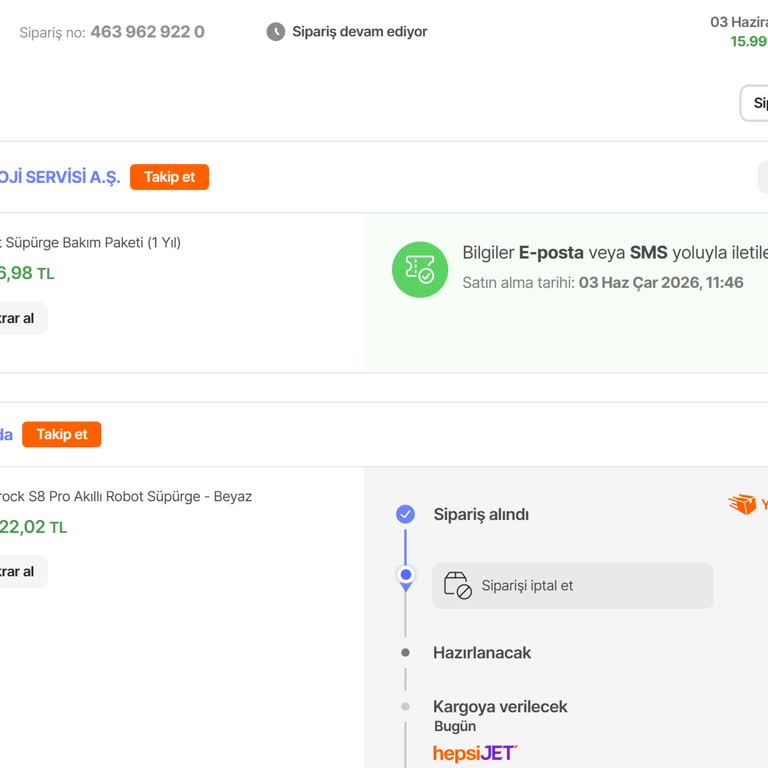Click the Hazırlanacak step dot
The height and width of the screenshot is (768, 768).
coord(405,652)
